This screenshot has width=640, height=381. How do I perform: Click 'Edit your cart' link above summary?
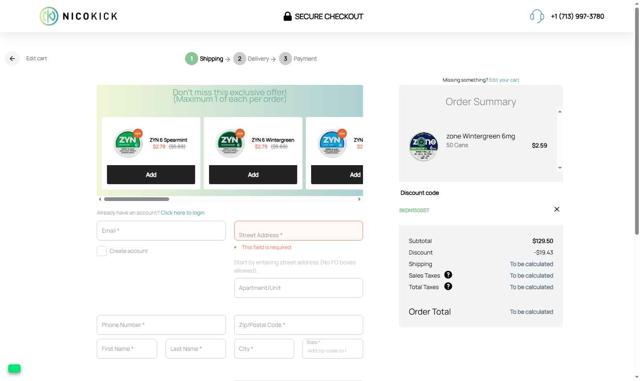click(504, 80)
